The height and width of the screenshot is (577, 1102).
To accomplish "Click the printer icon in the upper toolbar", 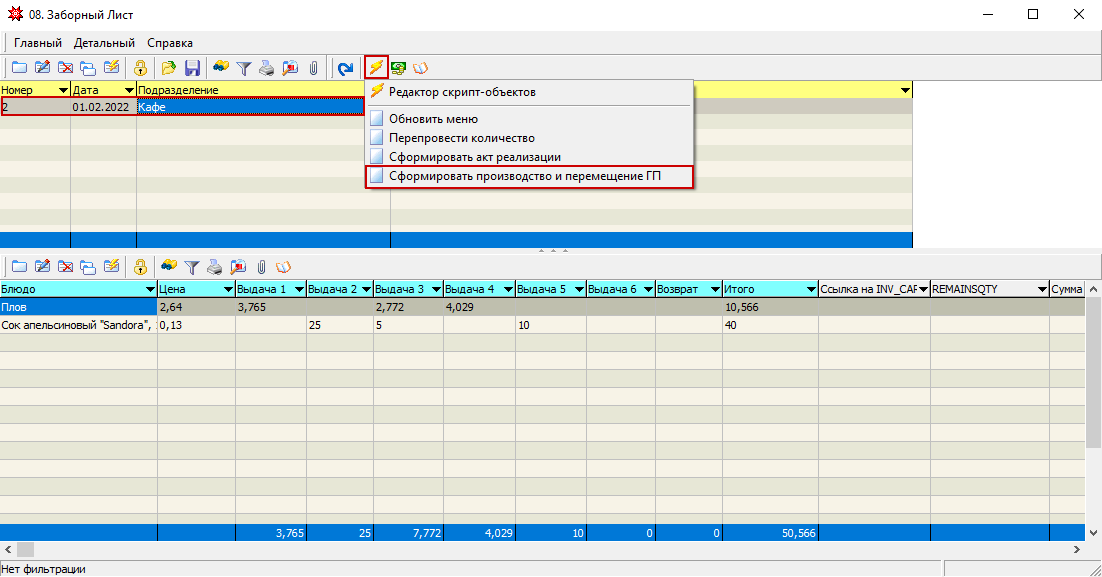I will click(x=267, y=68).
